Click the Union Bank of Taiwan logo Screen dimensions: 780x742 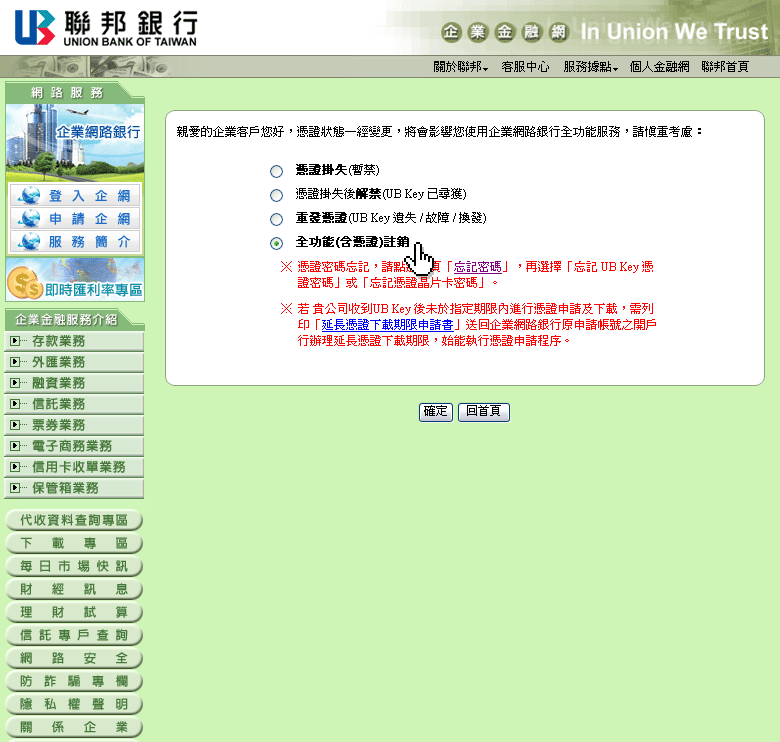pos(106,28)
